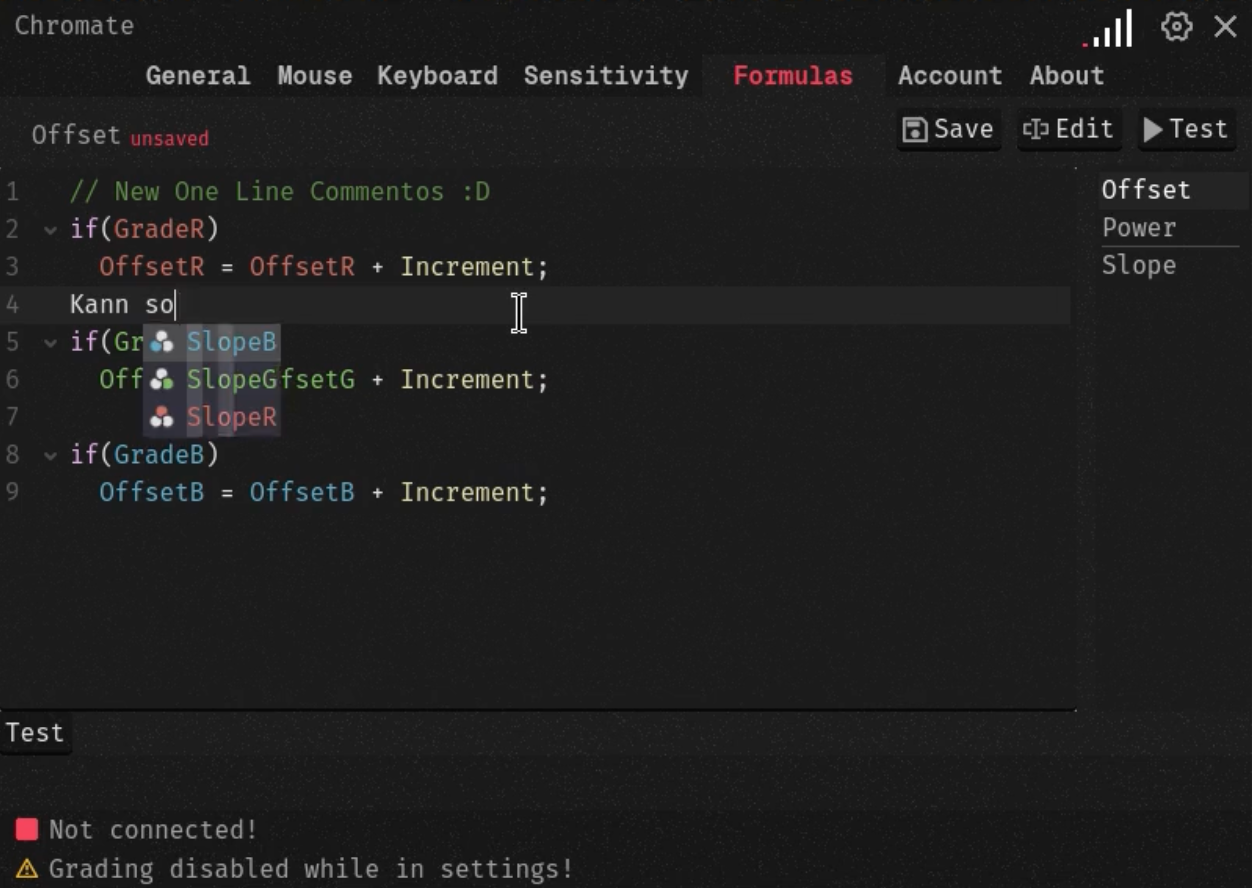Open the Test output panel tab

35,733
